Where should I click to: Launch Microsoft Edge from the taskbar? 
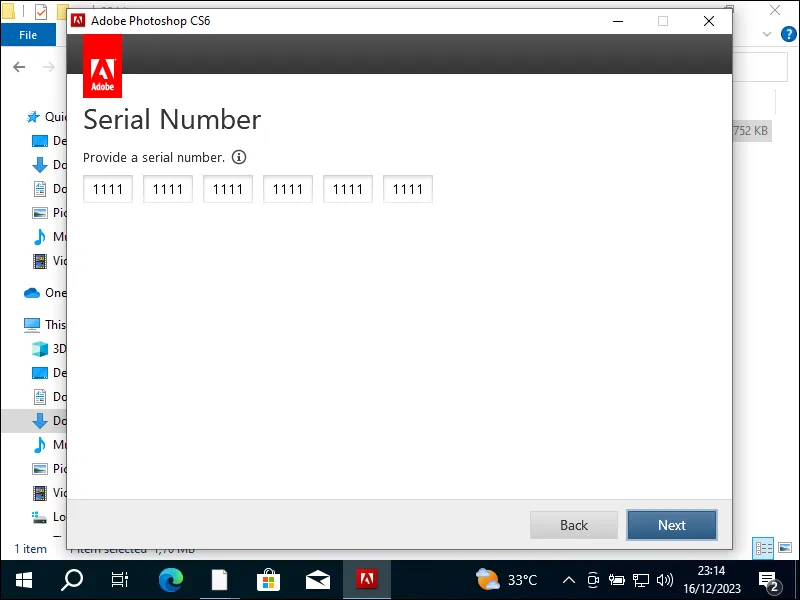[x=171, y=579]
